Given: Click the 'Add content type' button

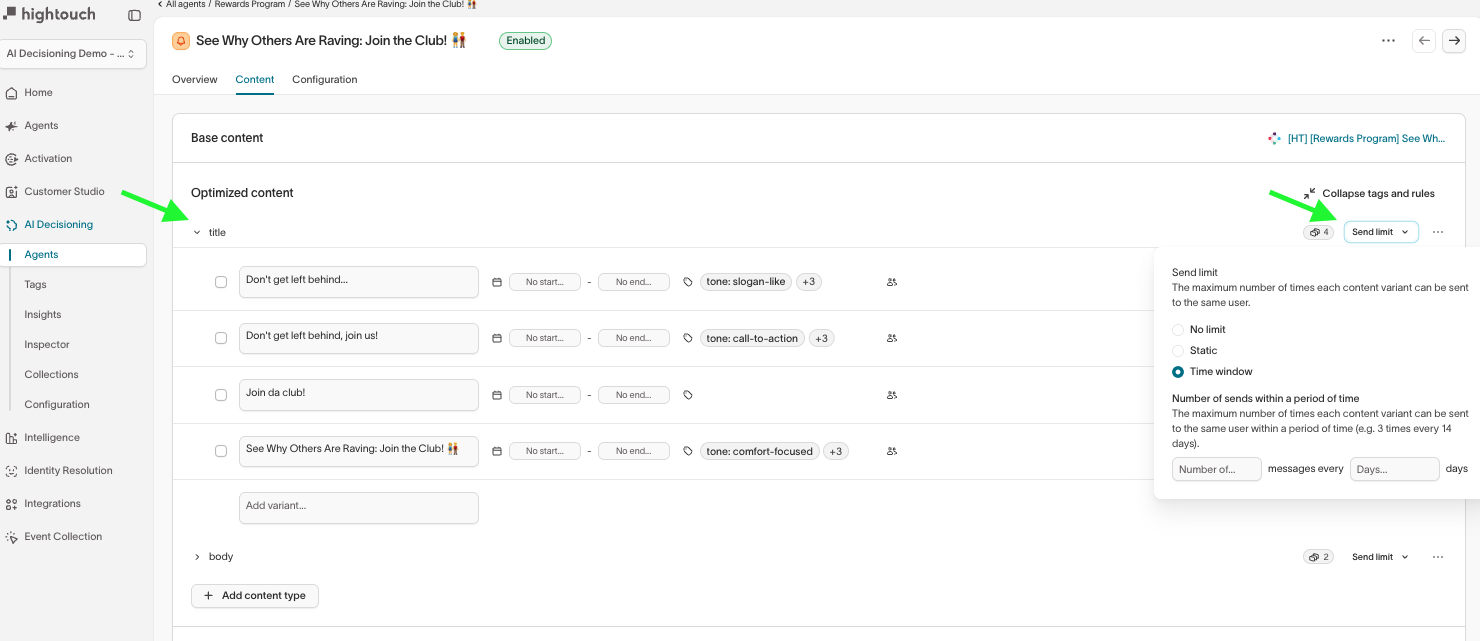Looking at the screenshot, I should point(255,596).
